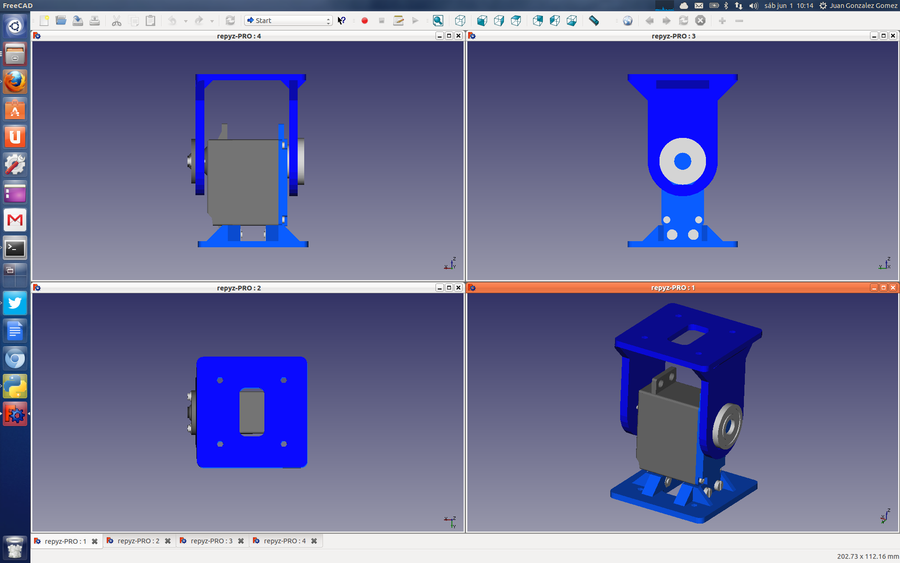Expand the redo history dropdown arrow
This screenshot has width=900, height=563.
[212, 20]
